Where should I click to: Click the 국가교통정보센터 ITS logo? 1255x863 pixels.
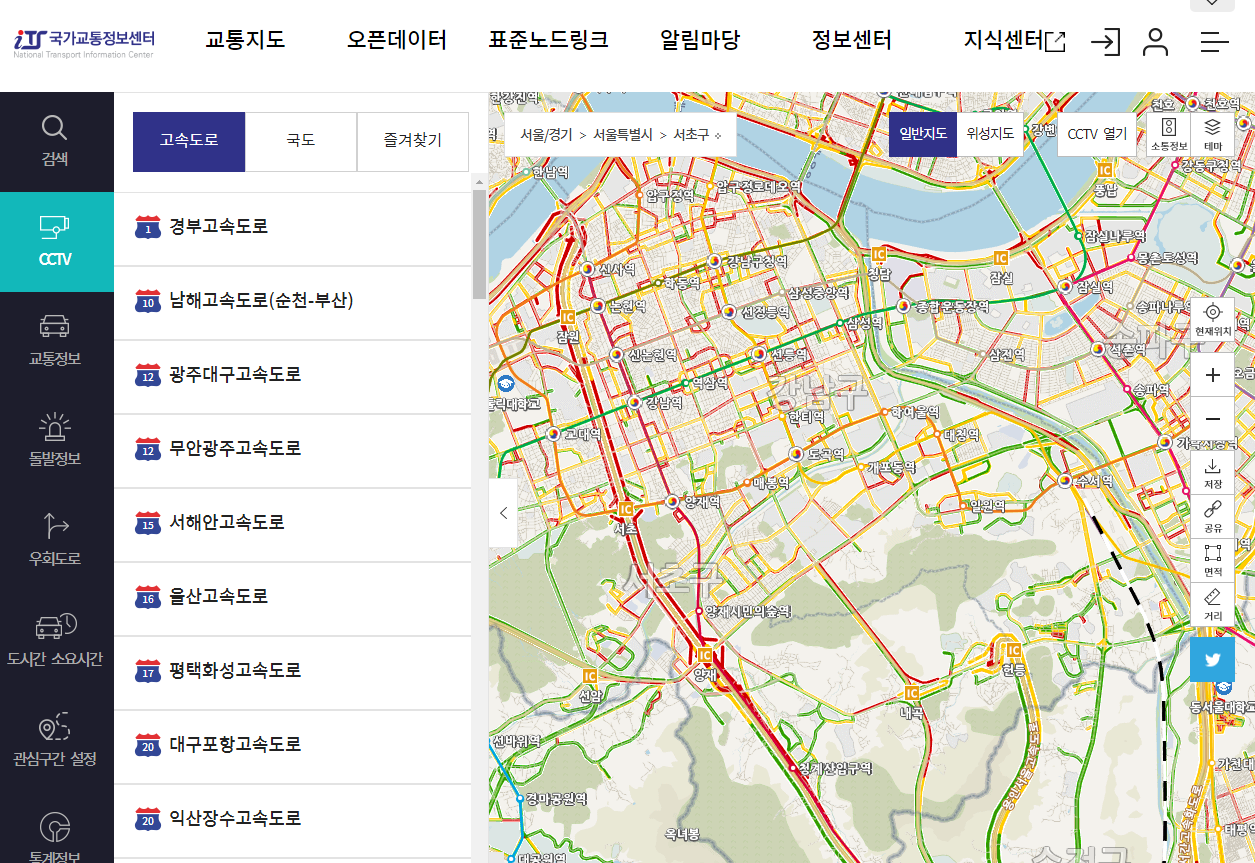84,42
